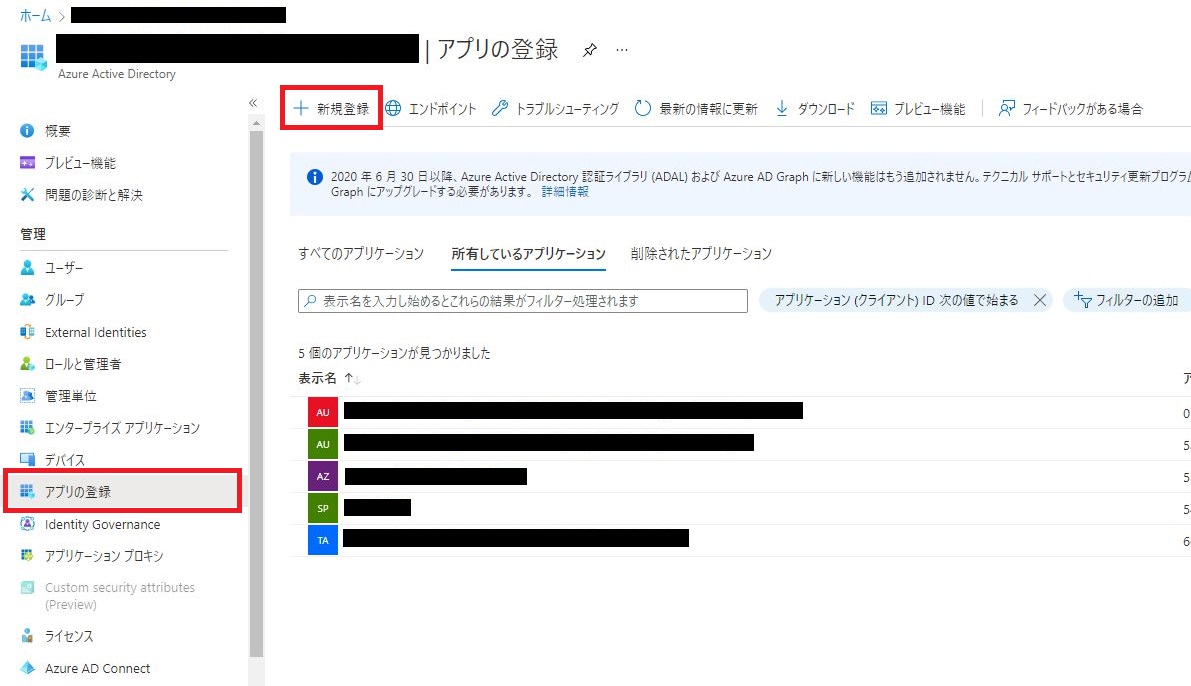
Task: Click フィードバックがある場合 person icon
Action: 1006,108
